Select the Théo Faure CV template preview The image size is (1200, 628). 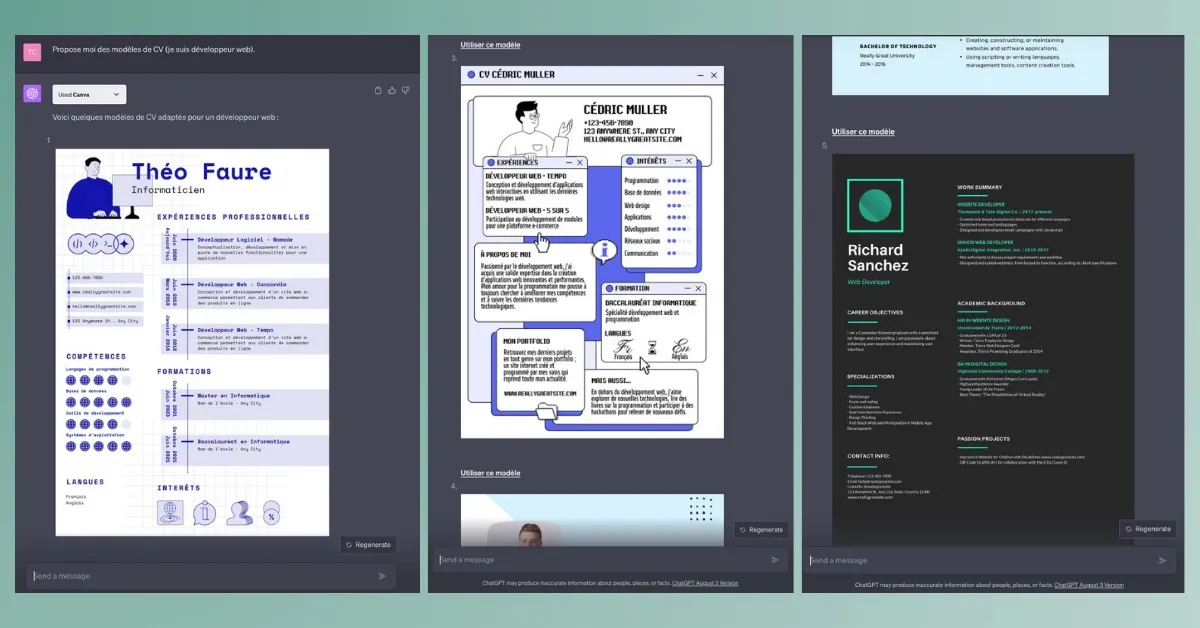pos(192,341)
